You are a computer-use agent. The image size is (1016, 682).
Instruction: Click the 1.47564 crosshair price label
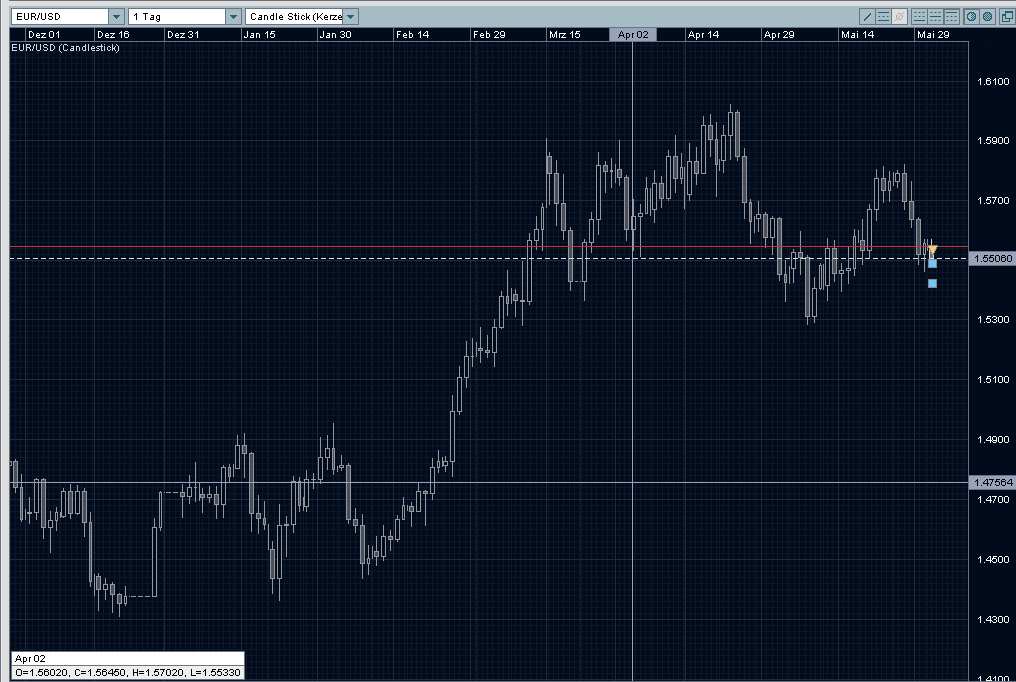click(x=993, y=483)
